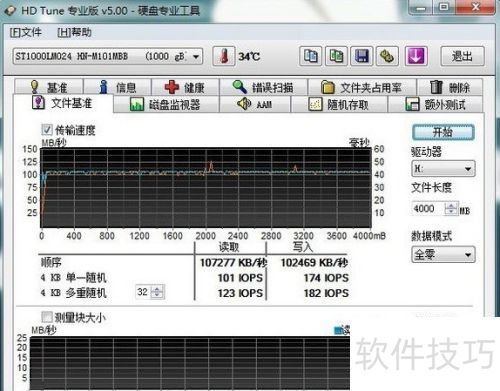Click the 开始 start button
The height and width of the screenshot is (391, 500).
[x=443, y=132]
